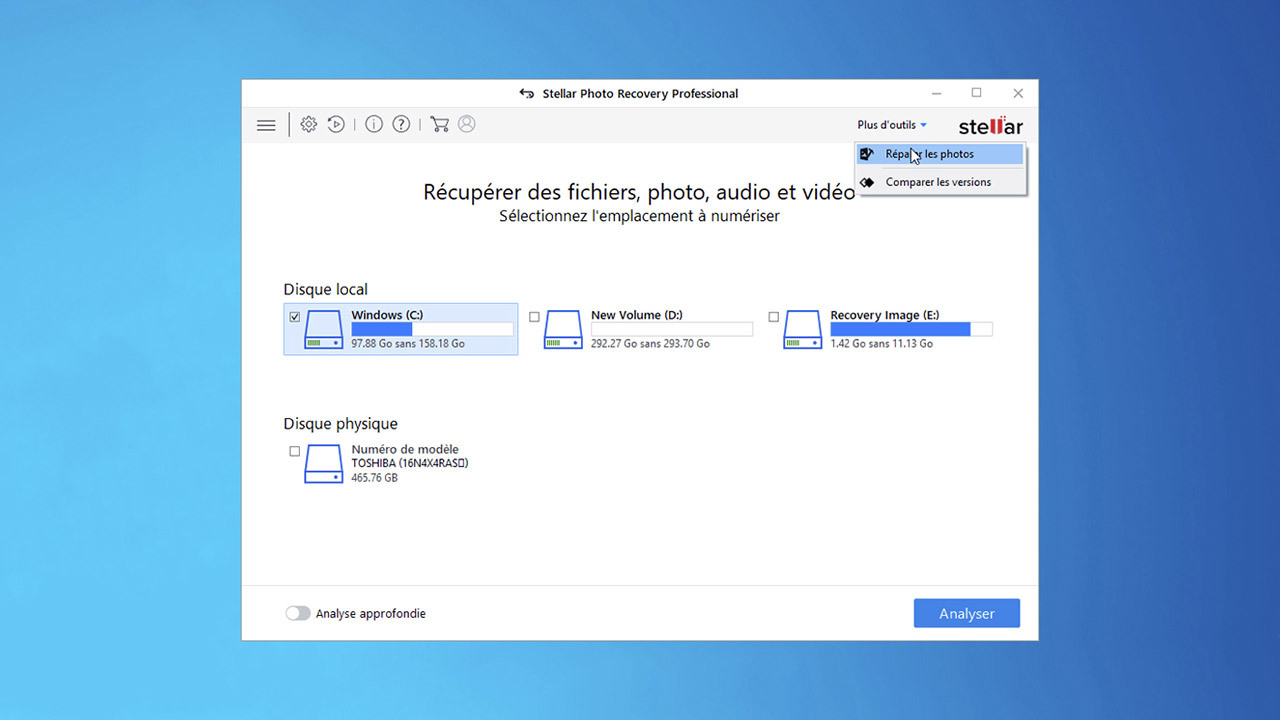Open the help question mark icon
The height and width of the screenshot is (720, 1280).
point(401,124)
